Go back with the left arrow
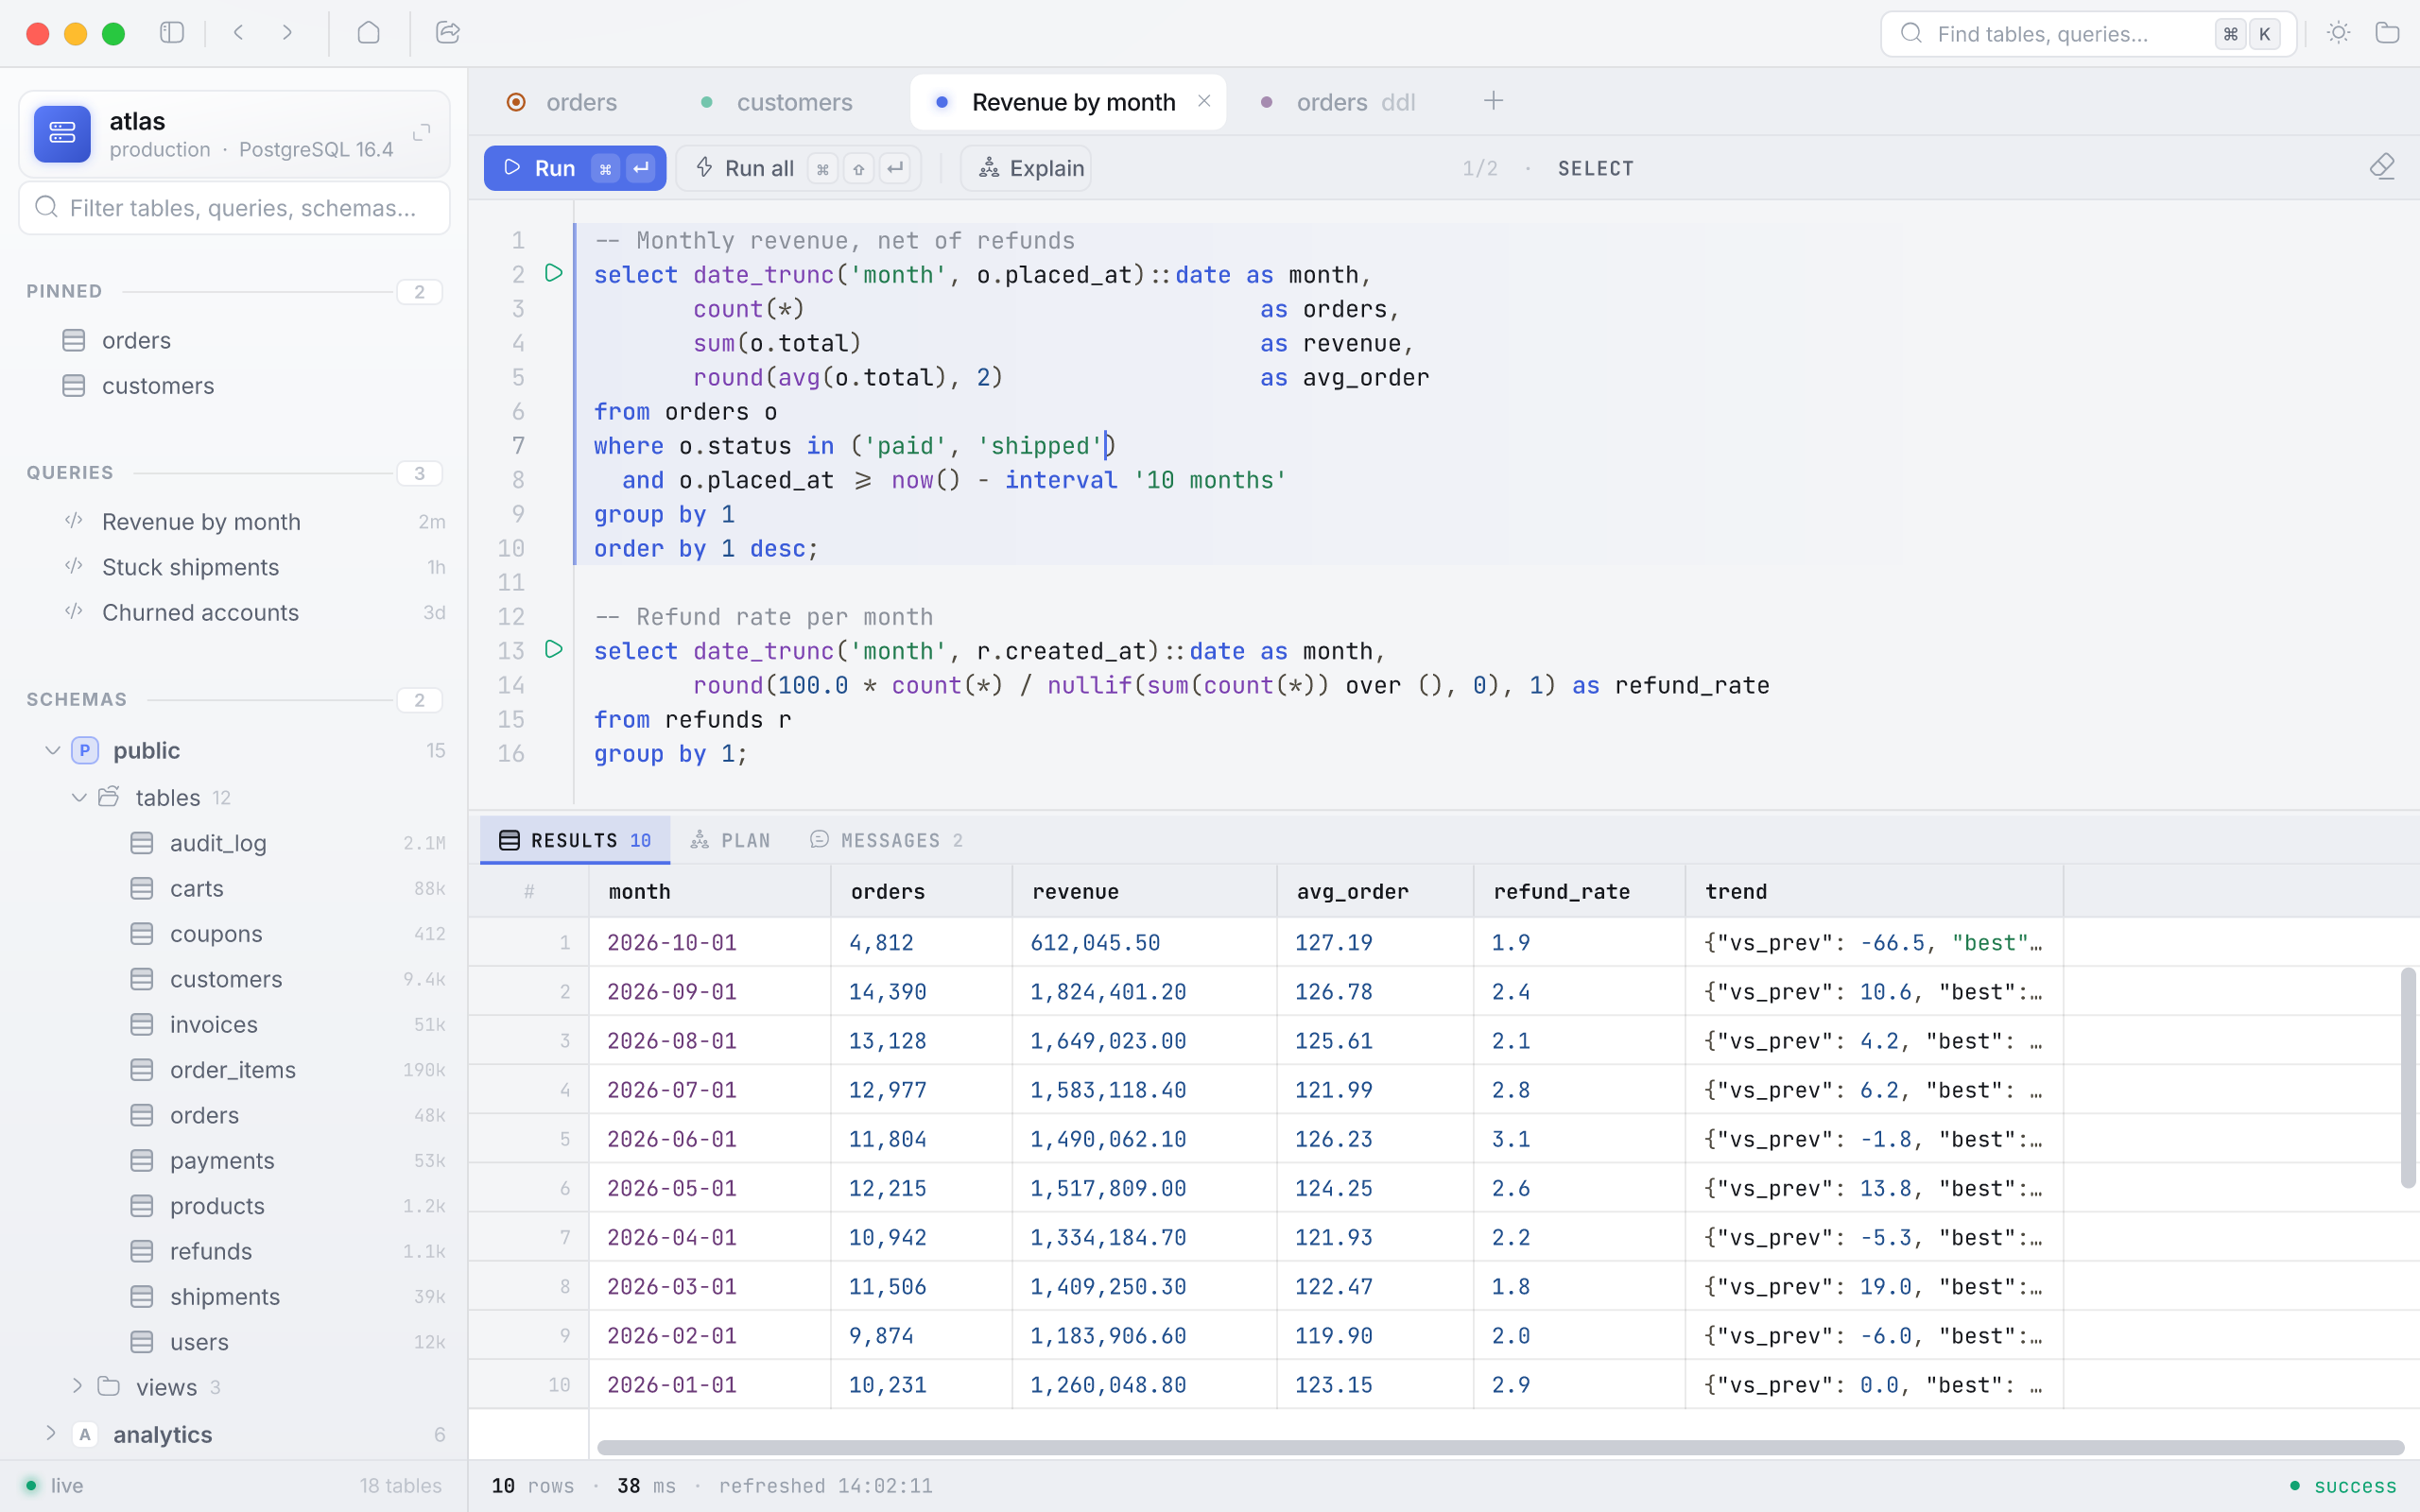This screenshot has width=2420, height=1512. [x=238, y=33]
